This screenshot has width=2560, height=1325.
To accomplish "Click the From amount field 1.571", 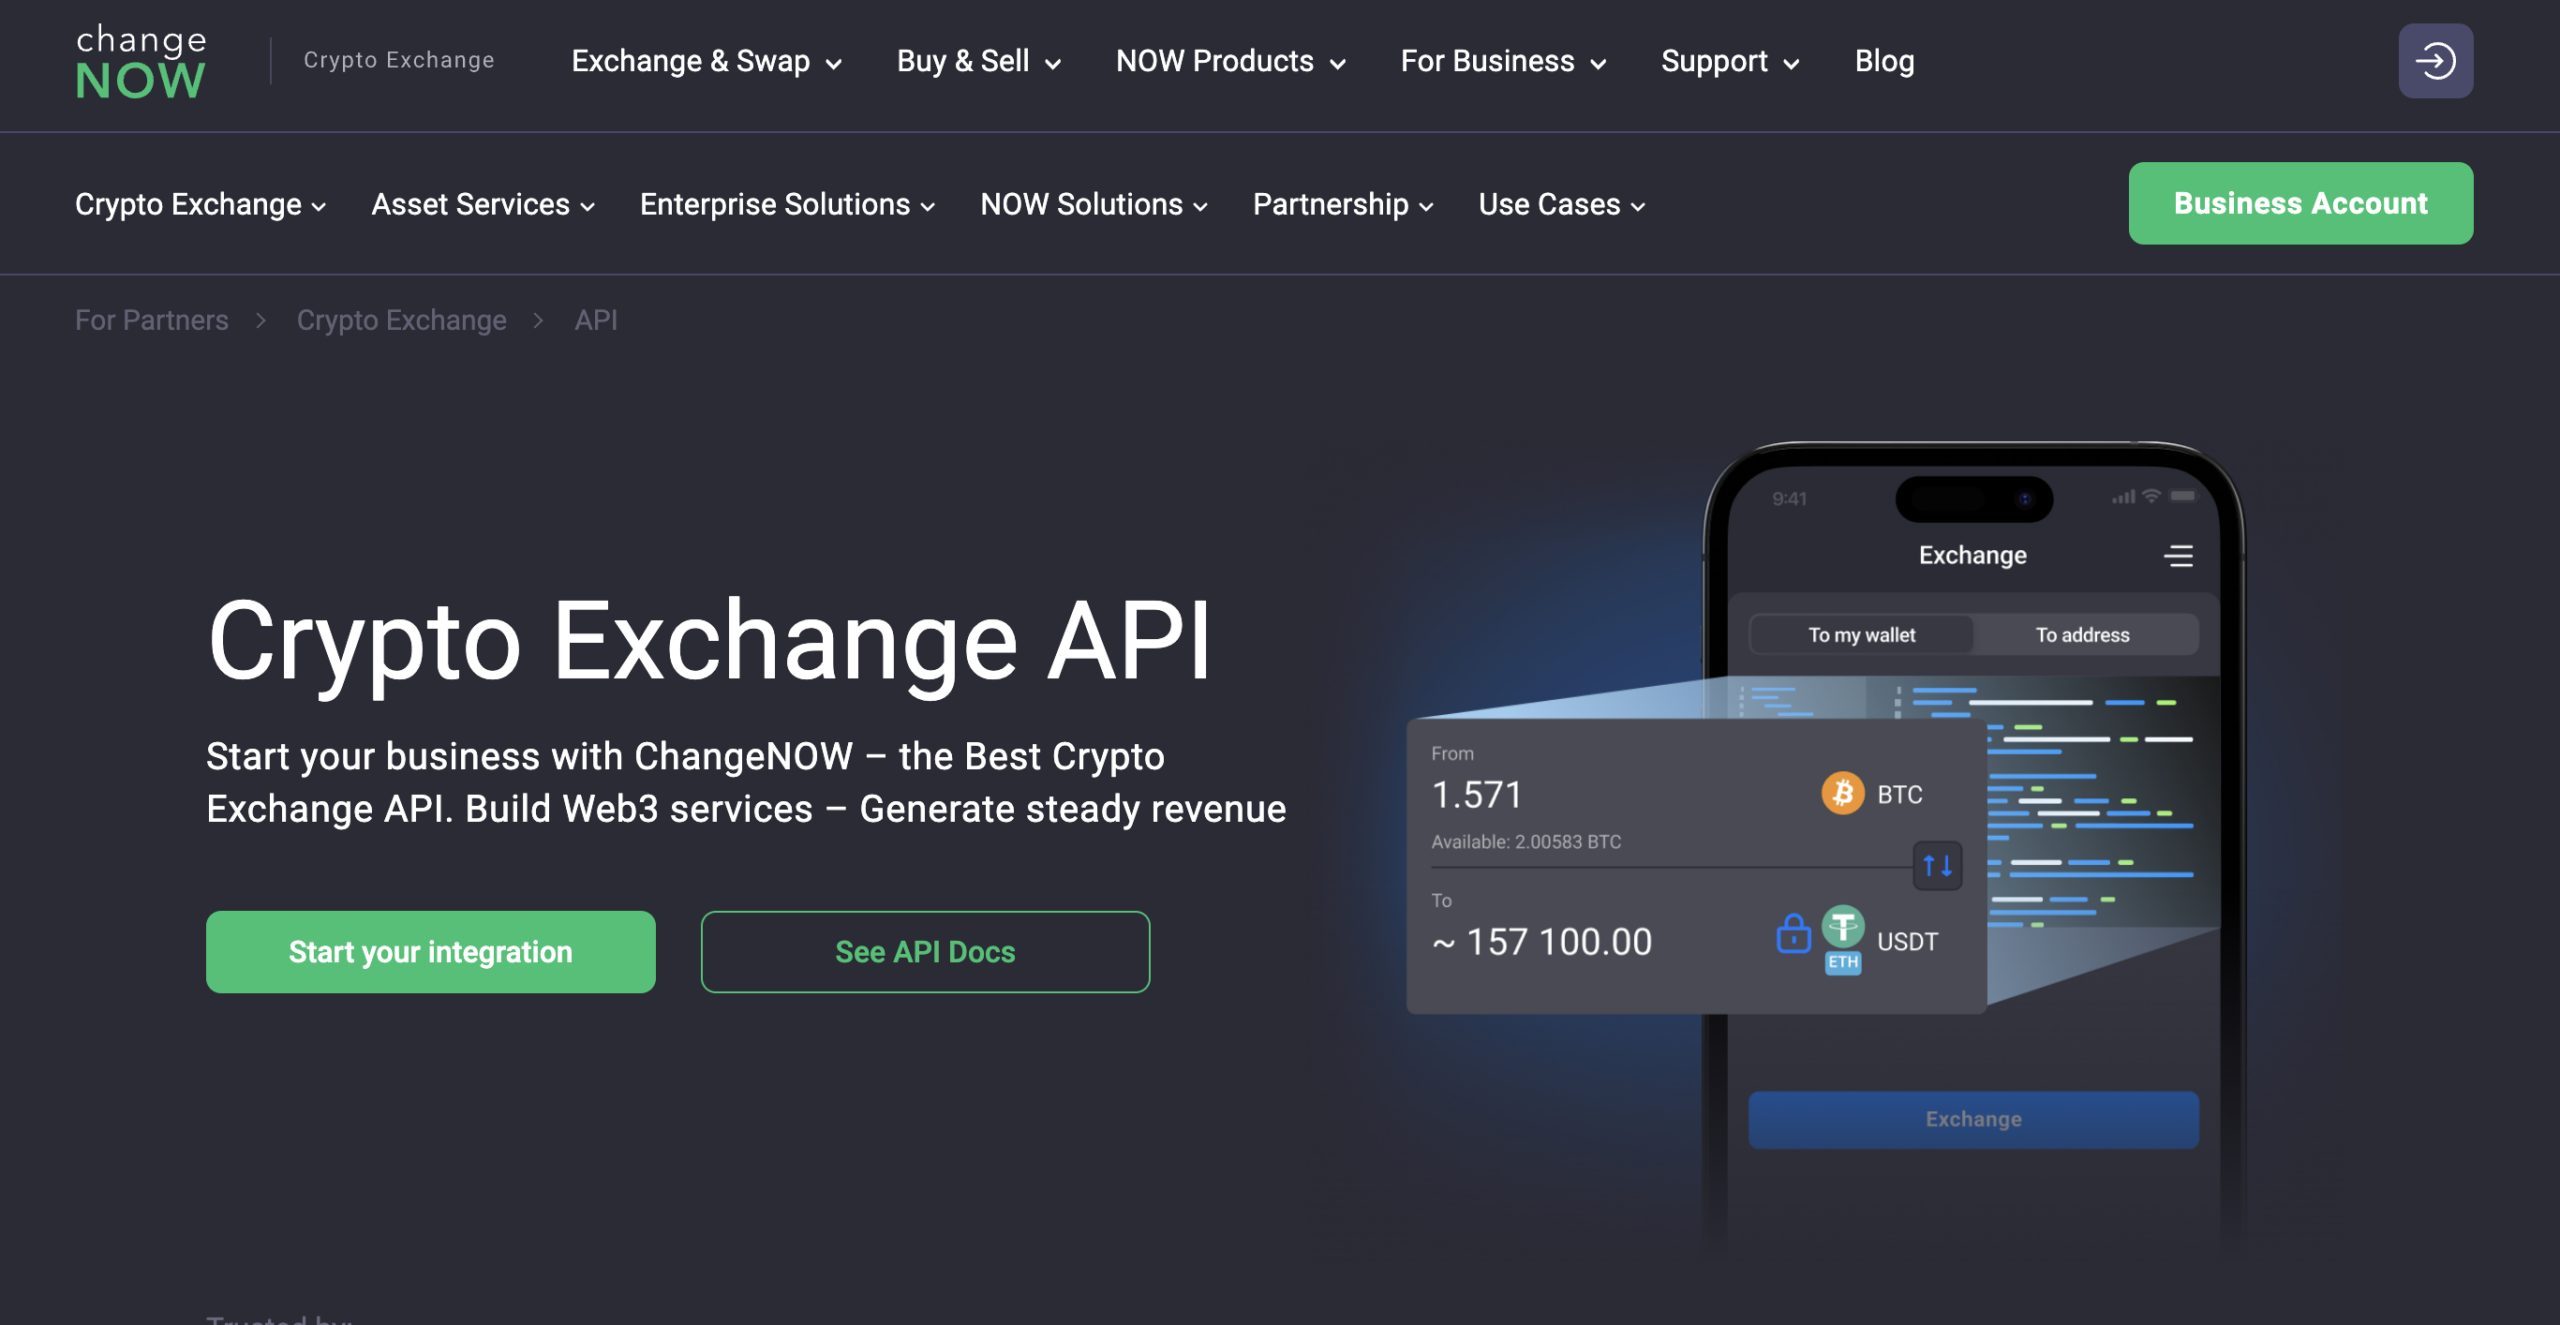I will 1476,795.
